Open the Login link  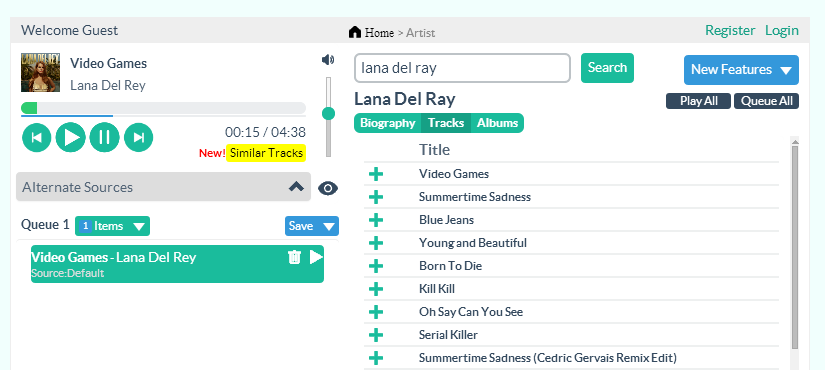782,31
